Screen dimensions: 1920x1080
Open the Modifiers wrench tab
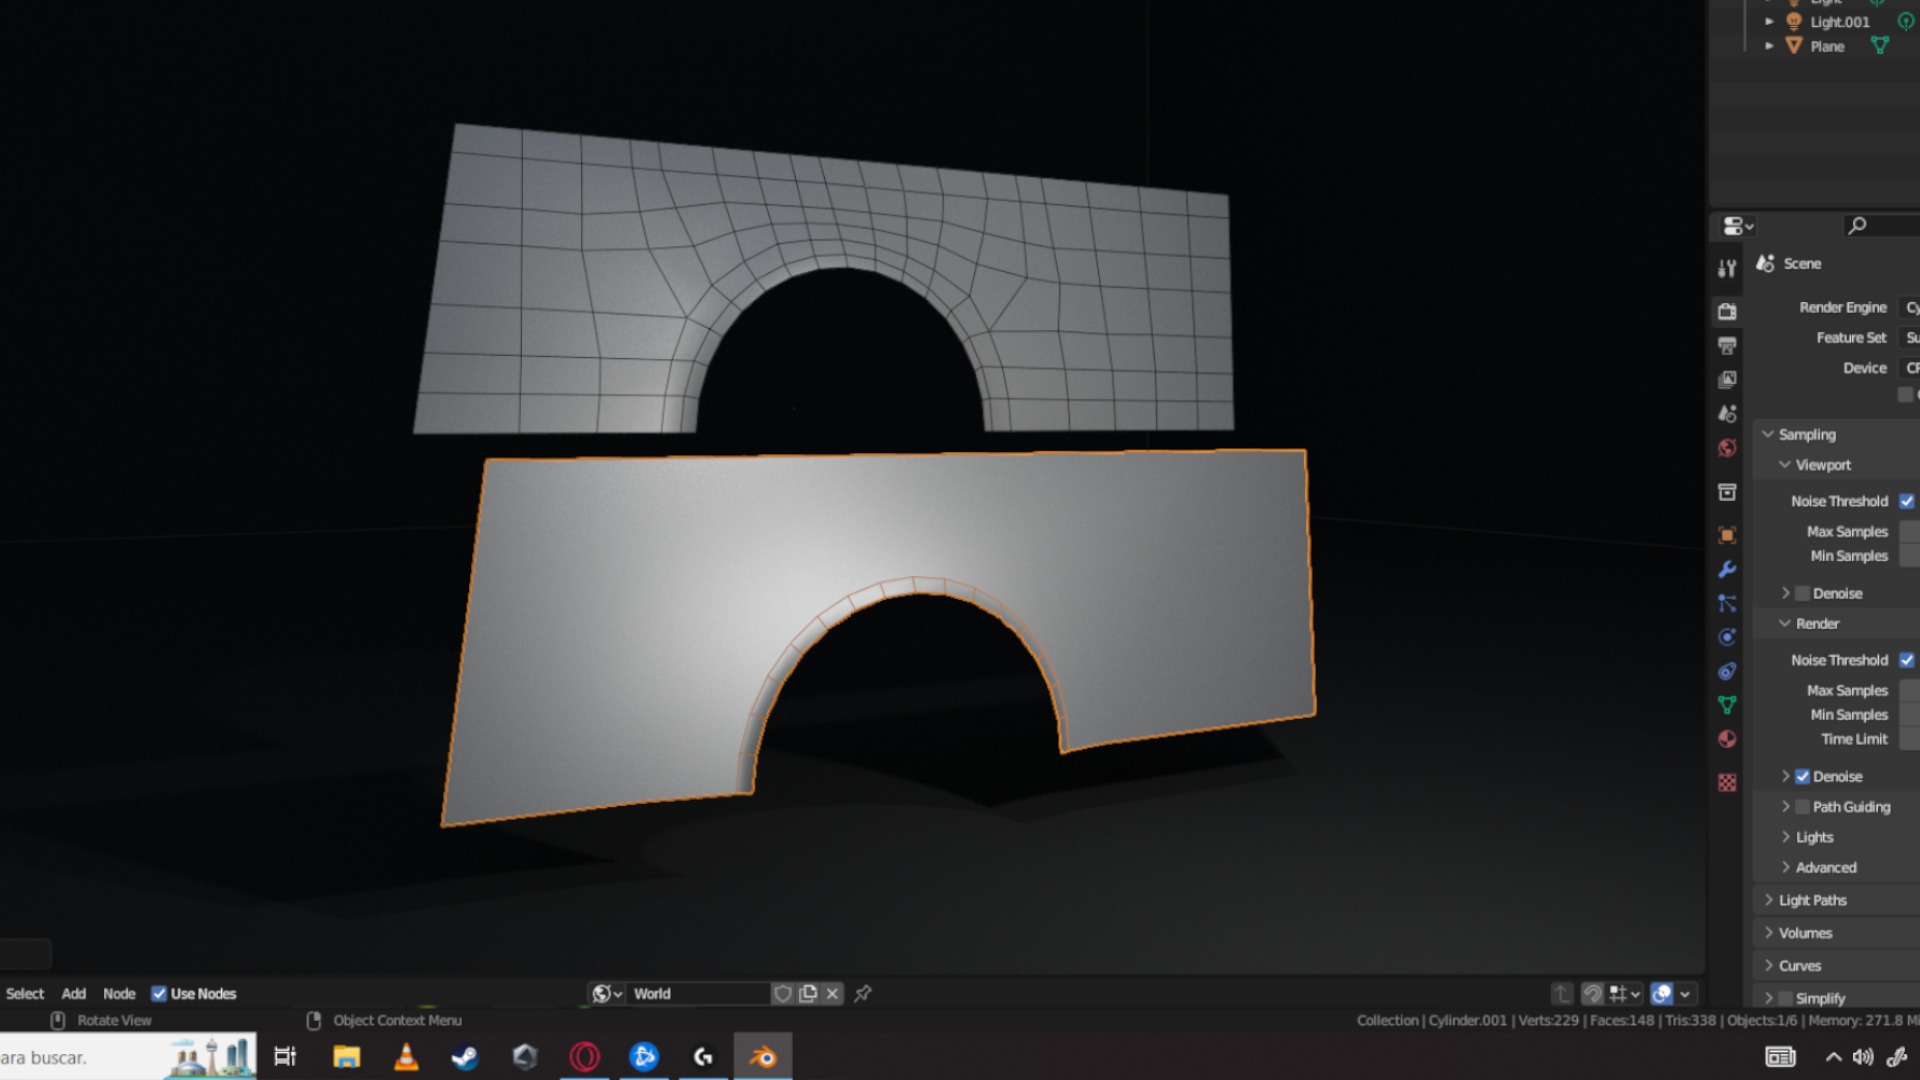(1727, 570)
